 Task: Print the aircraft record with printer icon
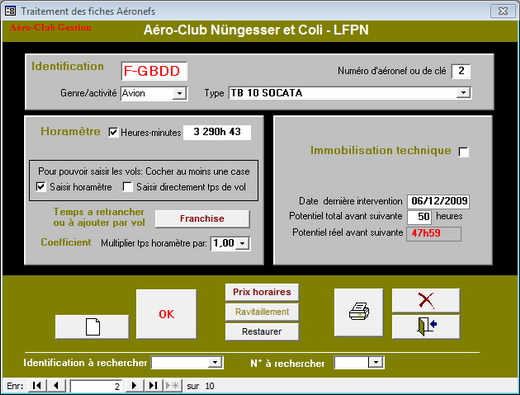[x=359, y=312]
